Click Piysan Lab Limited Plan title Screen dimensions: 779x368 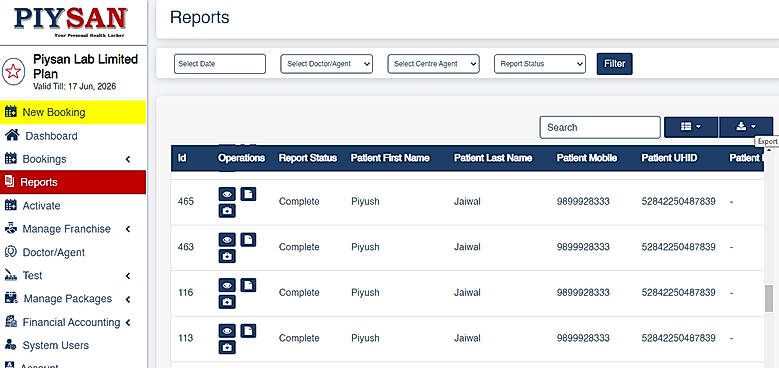[85, 67]
